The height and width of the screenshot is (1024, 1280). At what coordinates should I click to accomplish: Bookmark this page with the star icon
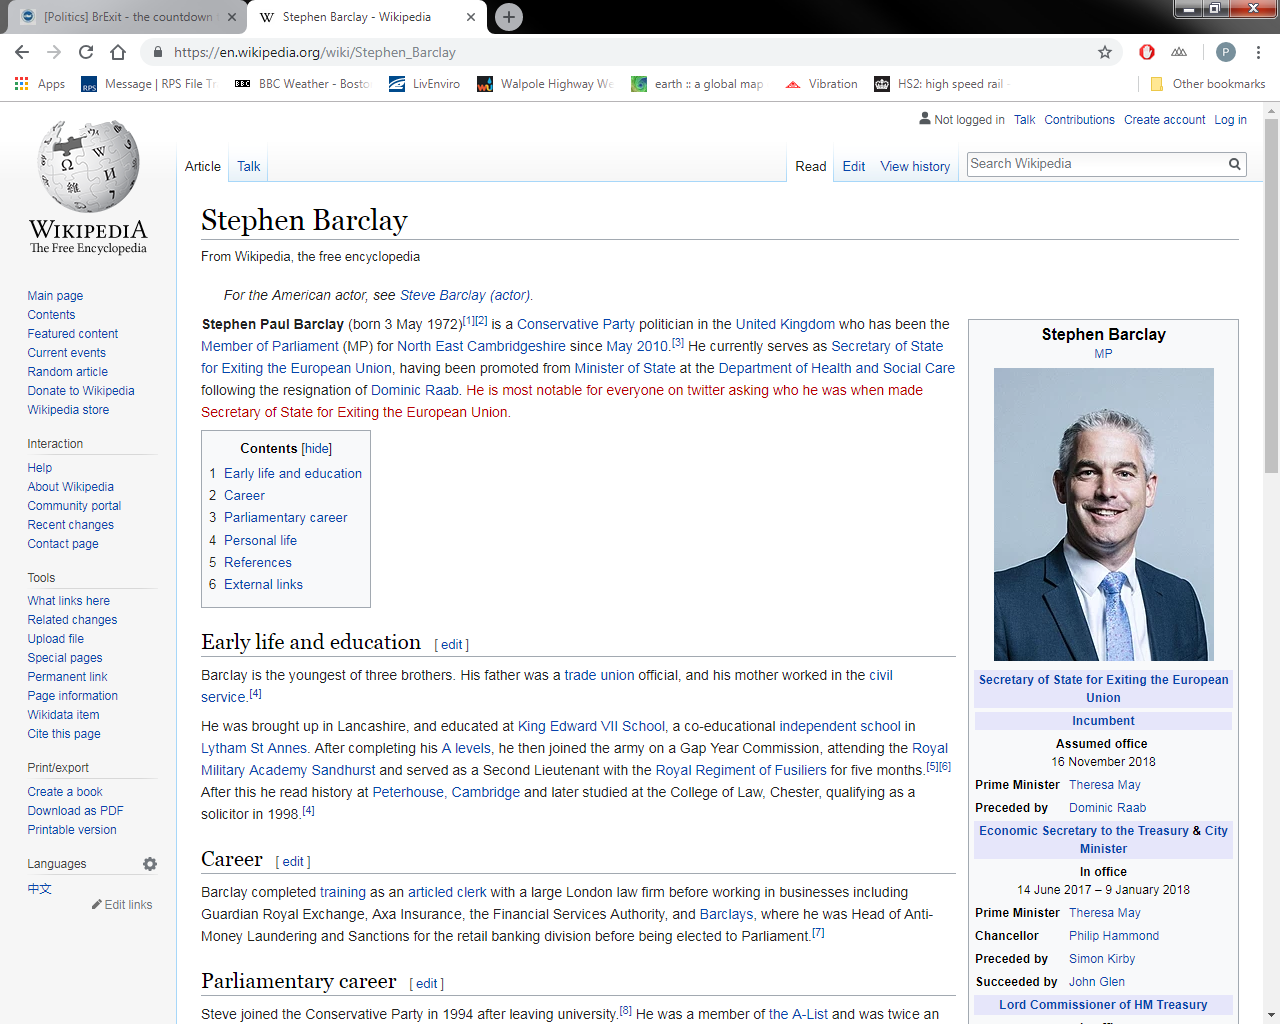tap(1105, 52)
